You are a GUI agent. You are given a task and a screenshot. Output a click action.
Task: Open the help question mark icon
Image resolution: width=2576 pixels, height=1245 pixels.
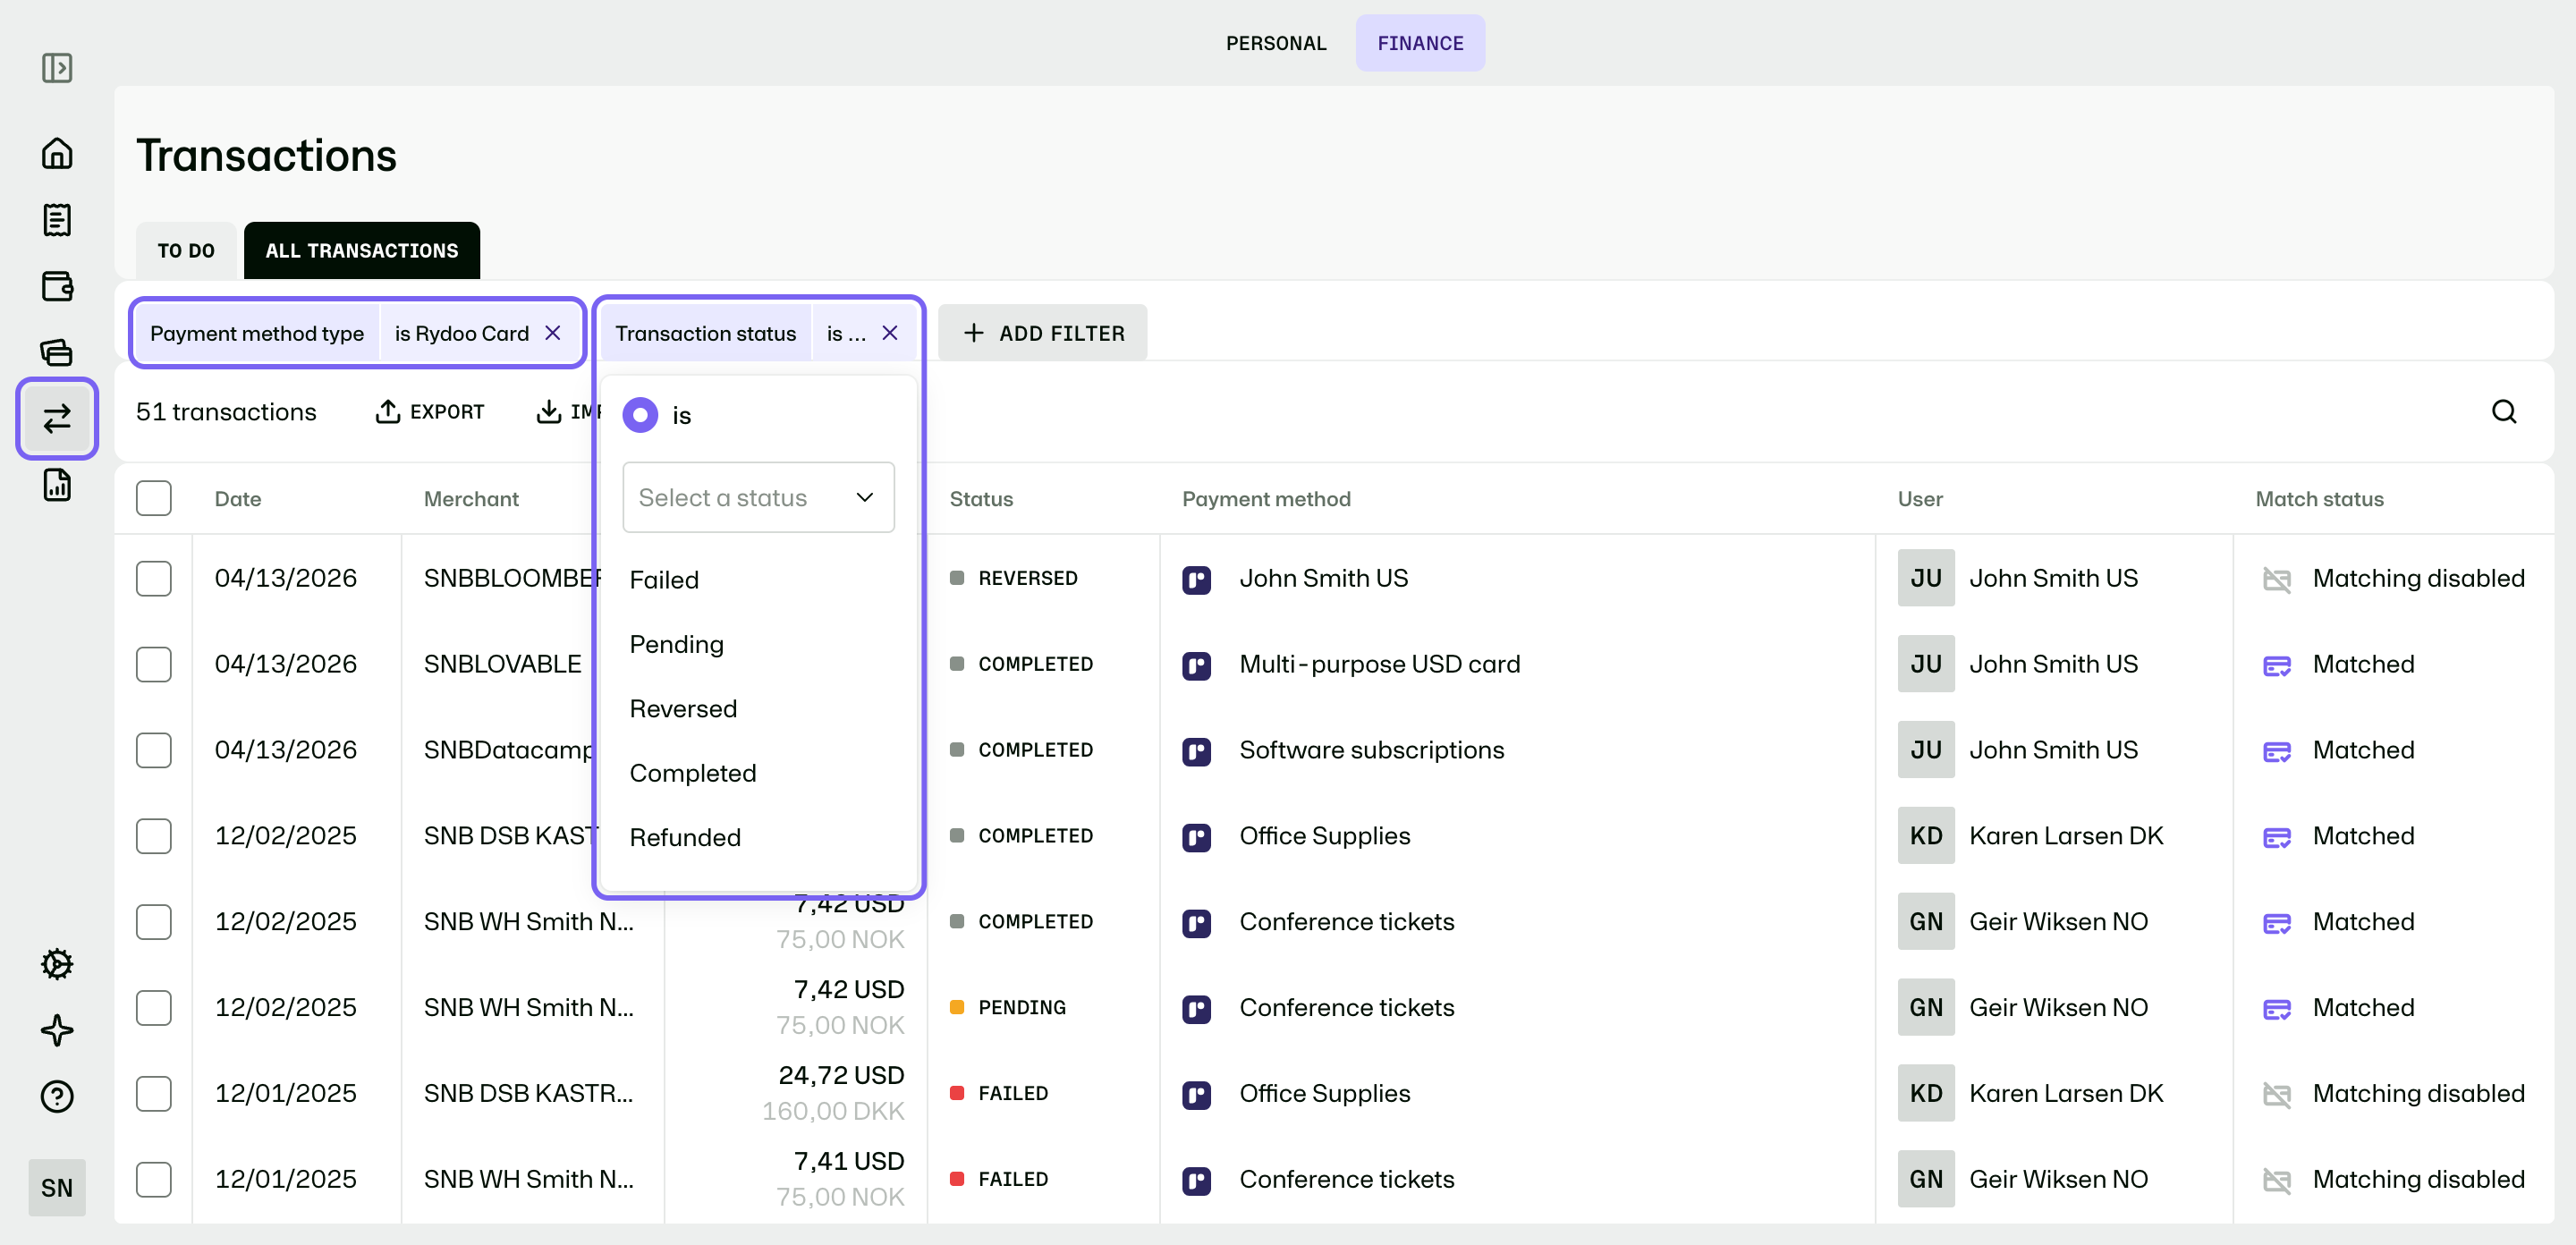pos(57,1097)
